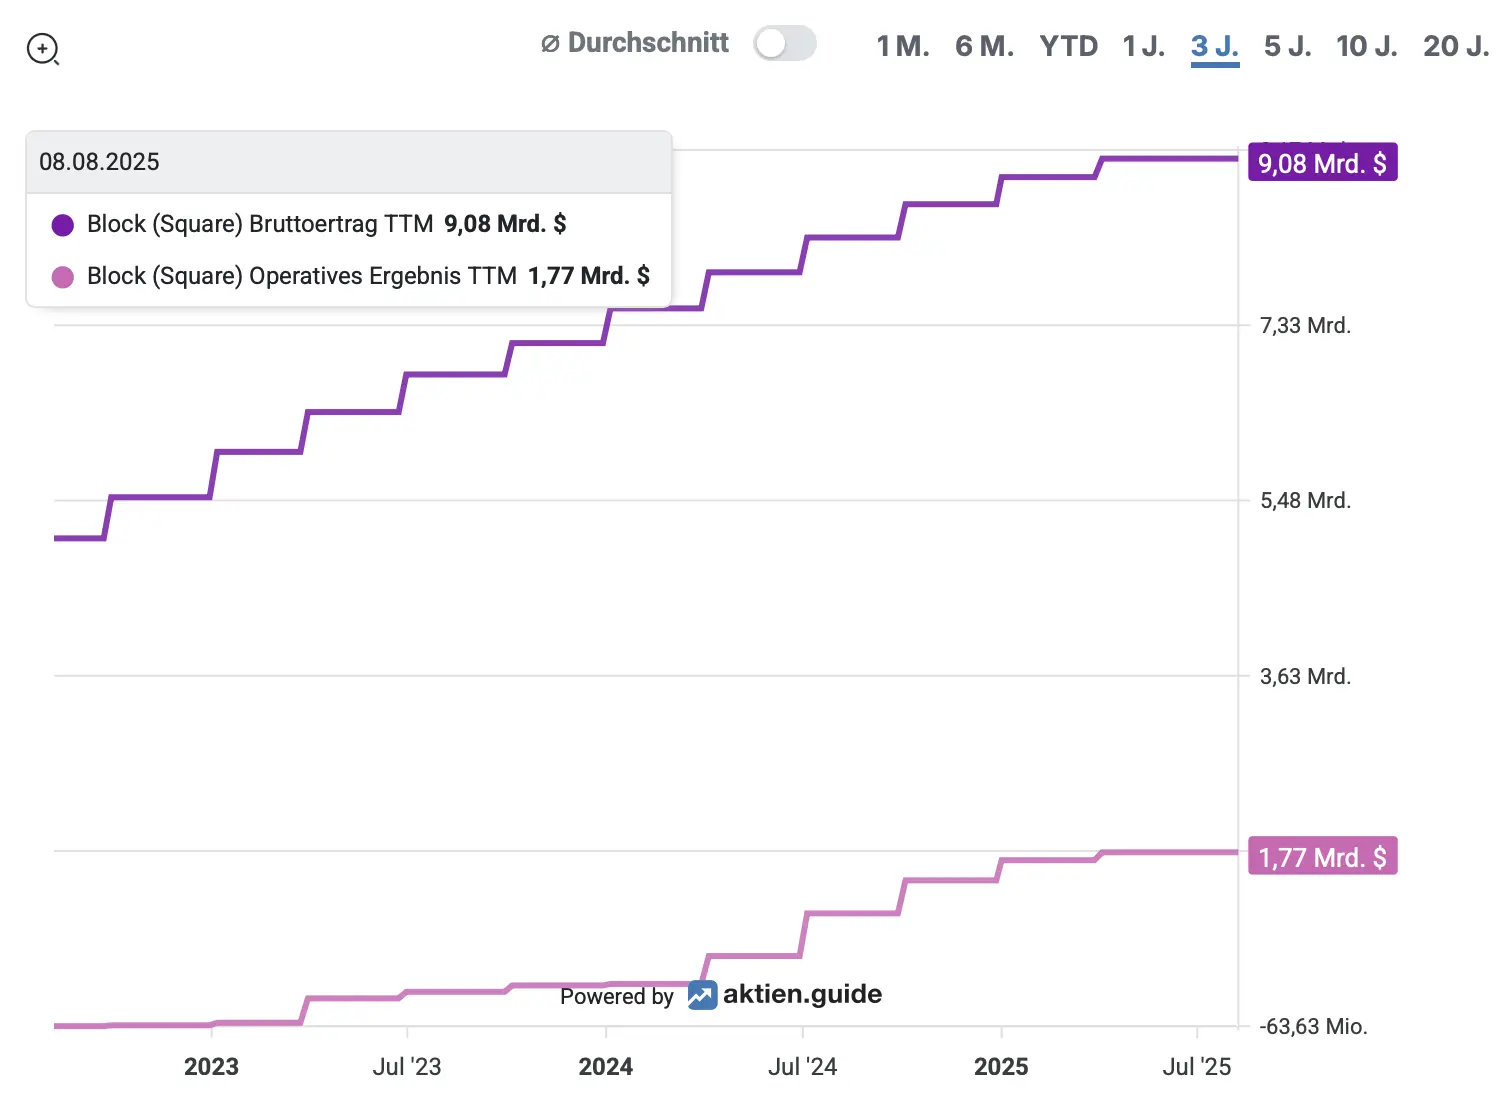Click the Jul '25 x-axis label
This screenshot has height=1104, width=1510.
pos(1197,1067)
